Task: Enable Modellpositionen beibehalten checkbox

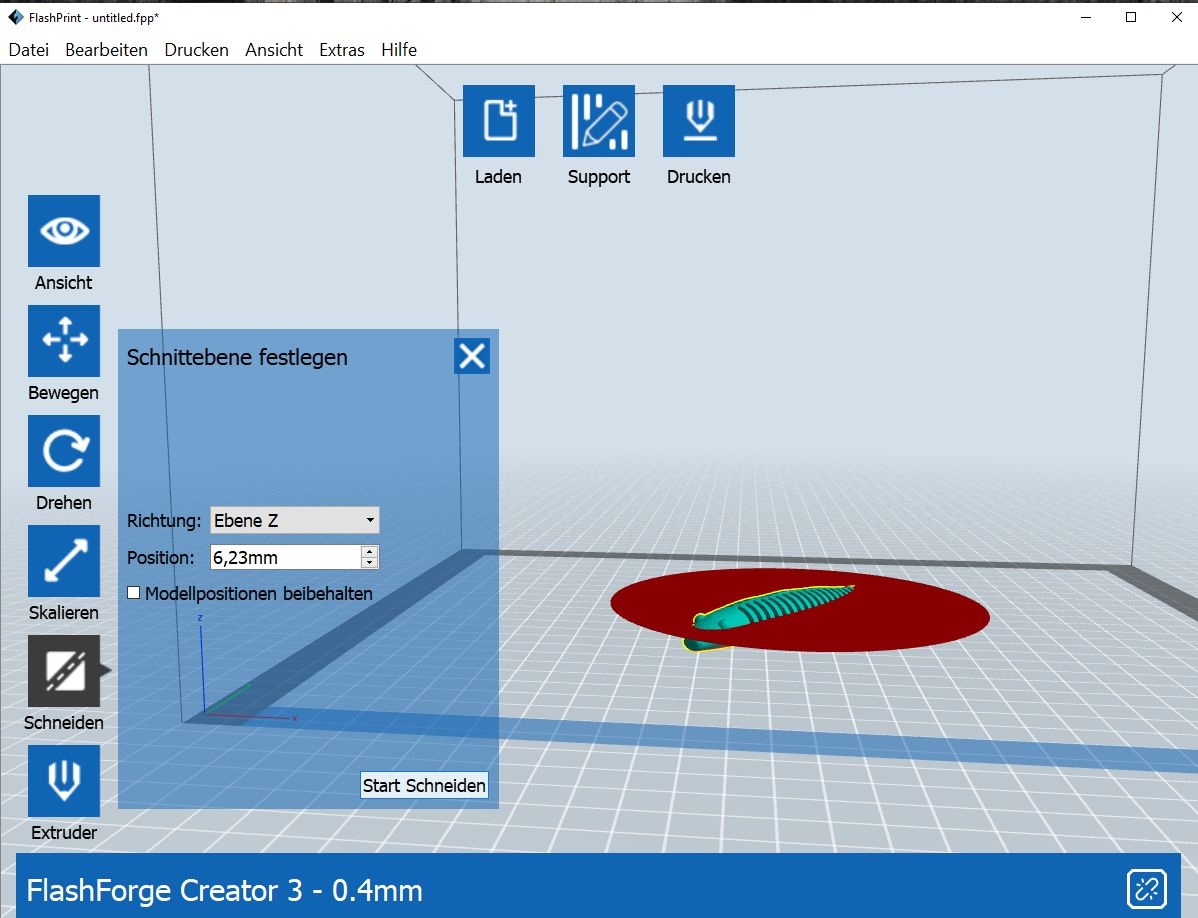Action: (134, 593)
